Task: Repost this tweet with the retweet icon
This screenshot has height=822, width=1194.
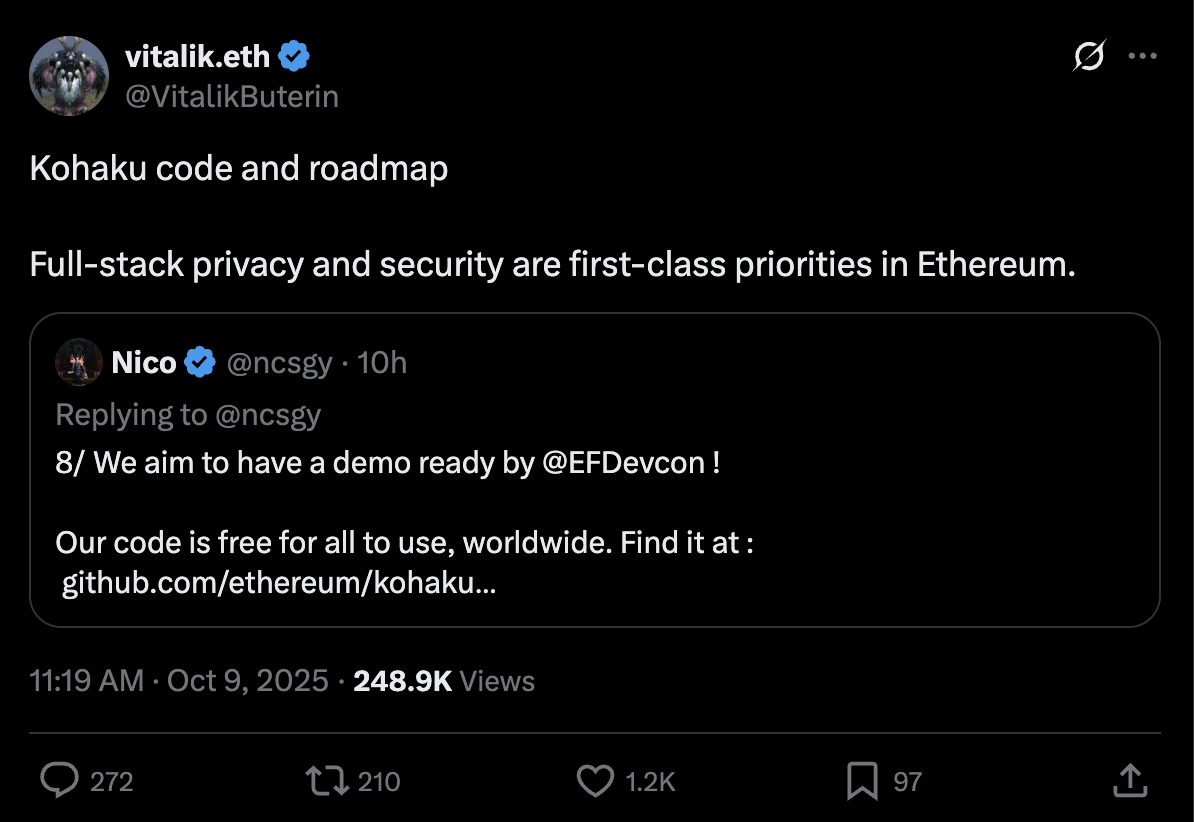Action: (327, 780)
